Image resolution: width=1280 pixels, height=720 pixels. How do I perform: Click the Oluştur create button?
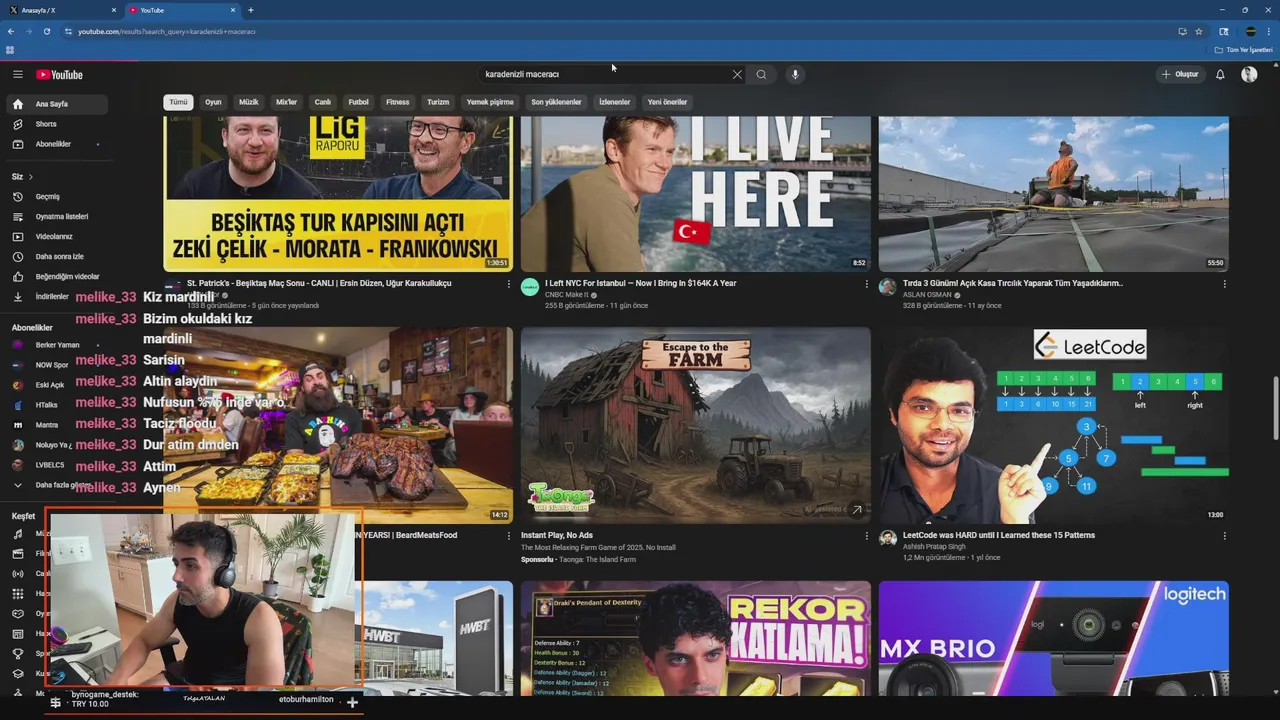coord(1180,74)
